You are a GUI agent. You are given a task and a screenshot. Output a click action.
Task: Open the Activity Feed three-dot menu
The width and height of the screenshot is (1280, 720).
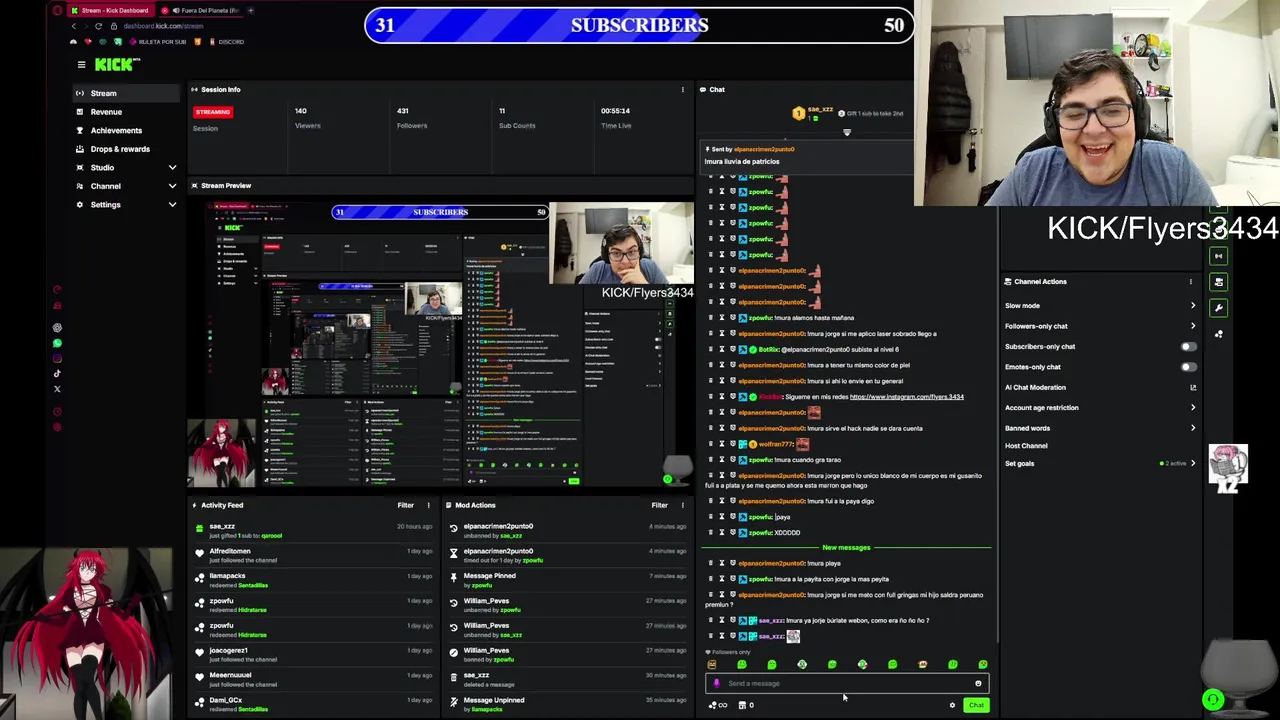tap(428, 505)
